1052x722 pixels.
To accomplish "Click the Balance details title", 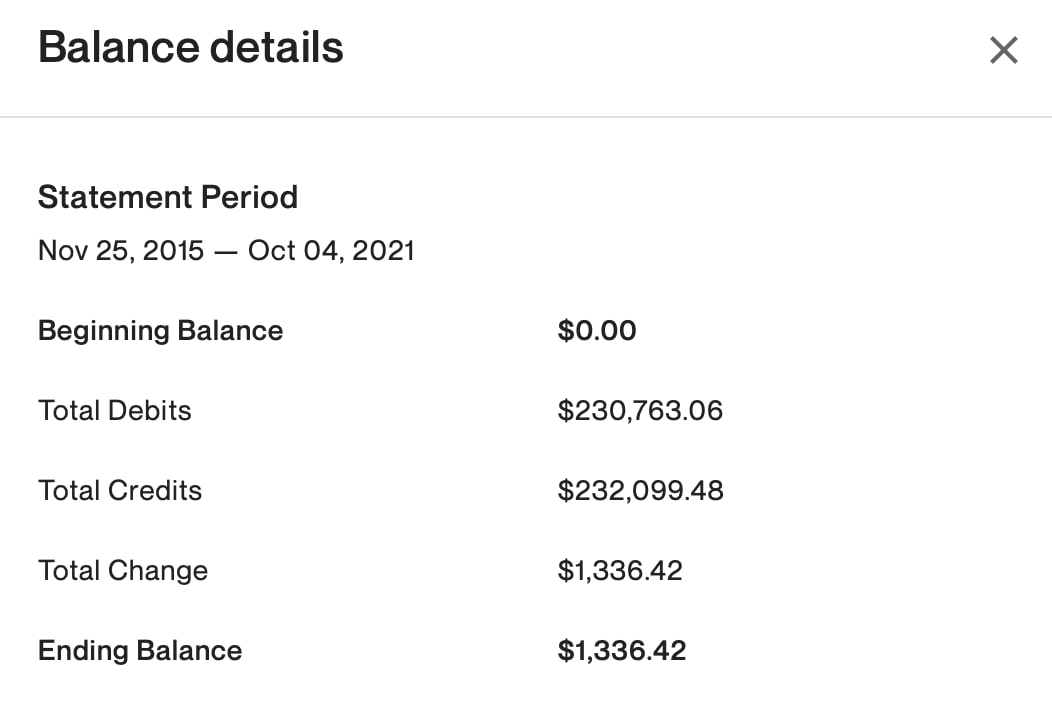I will 191,48.
